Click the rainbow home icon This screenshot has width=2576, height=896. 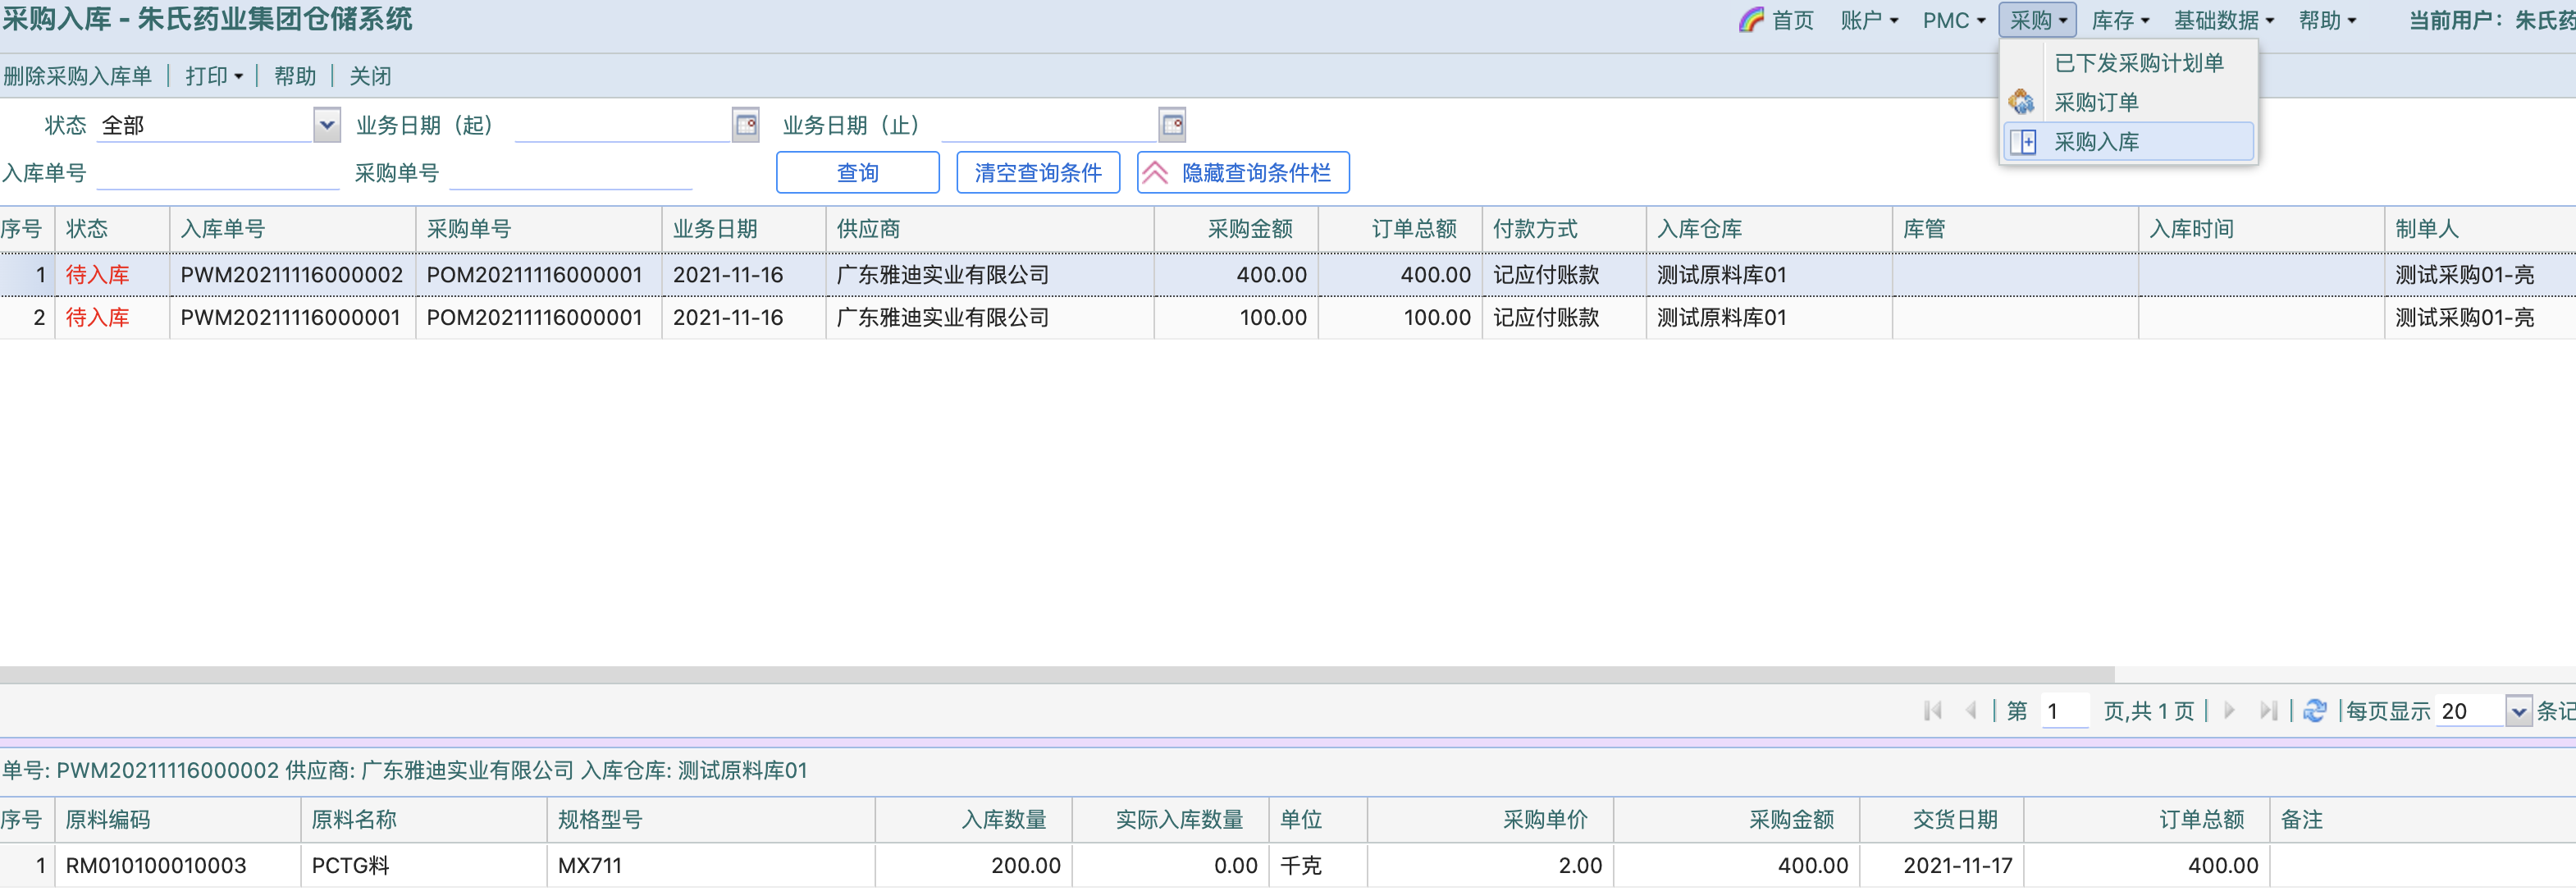click(1751, 20)
